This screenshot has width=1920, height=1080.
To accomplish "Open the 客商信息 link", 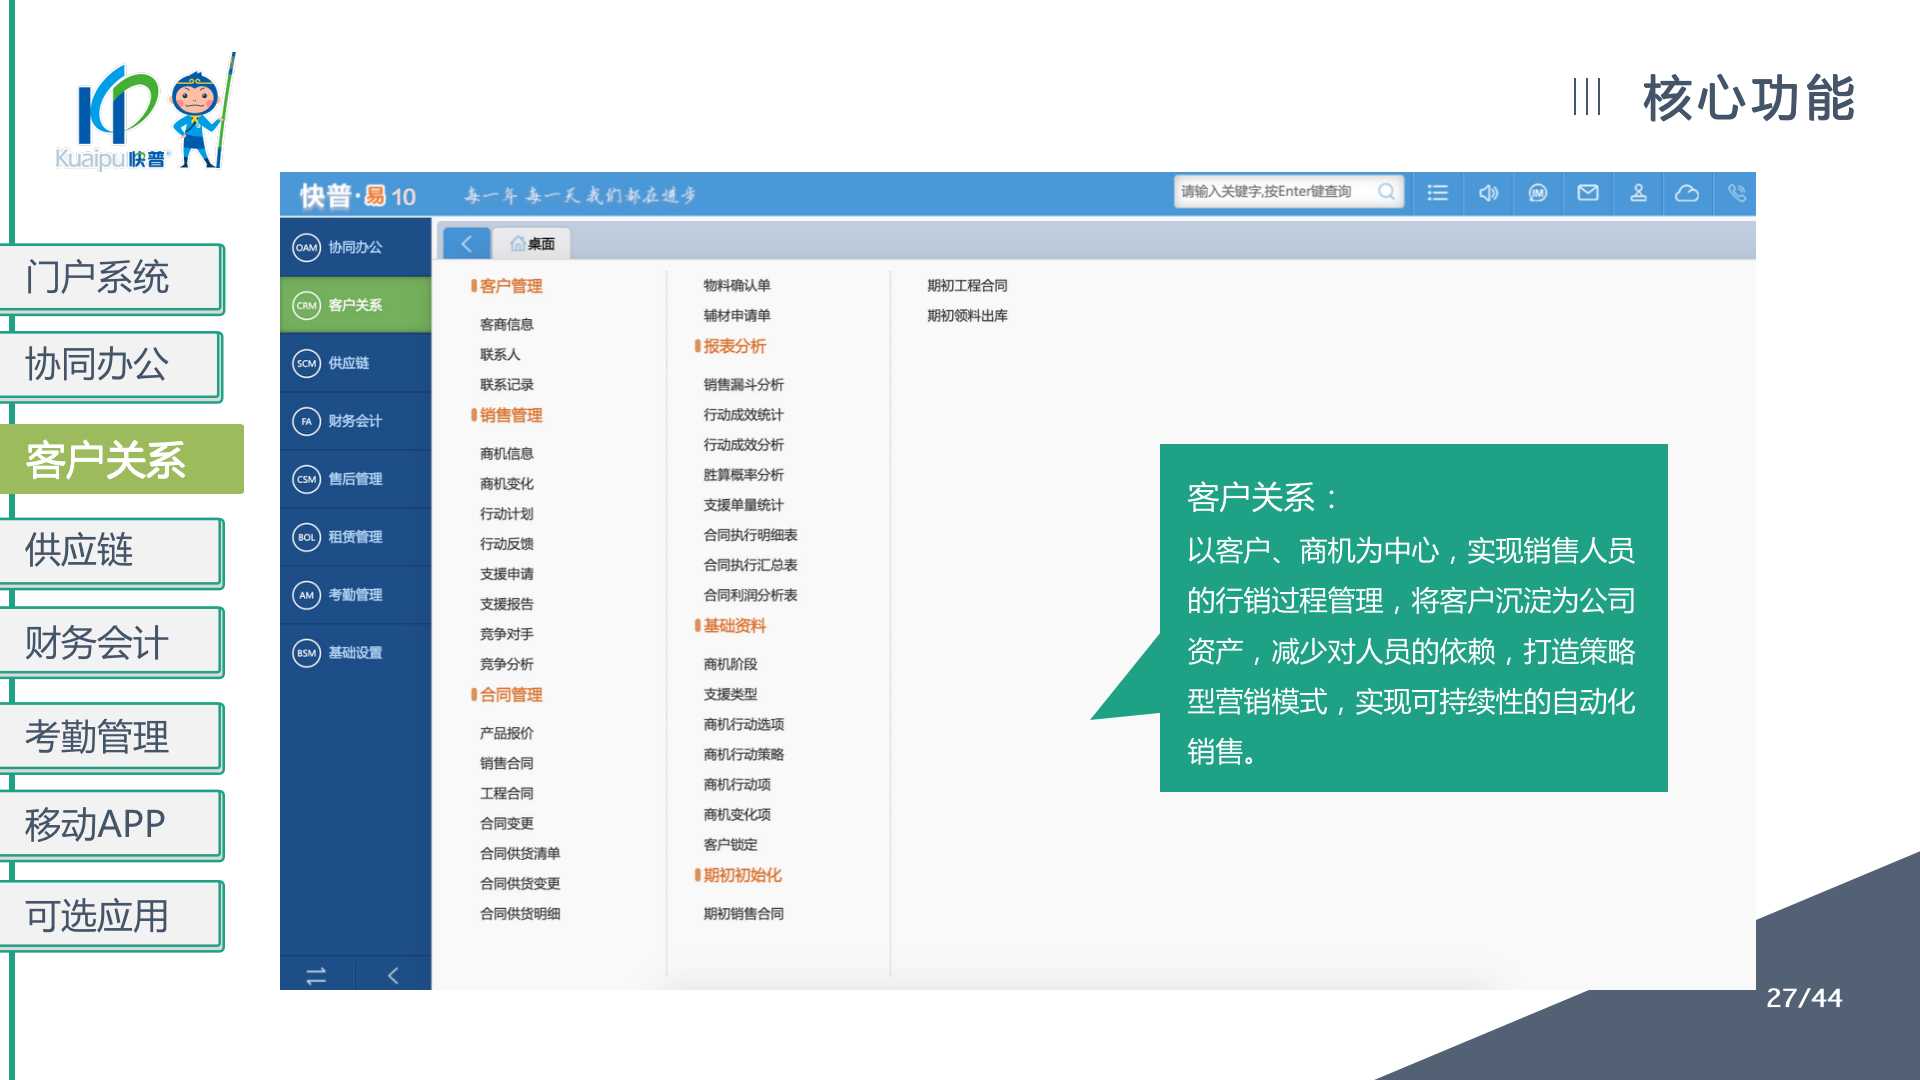I will pyautogui.click(x=506, y=324).
